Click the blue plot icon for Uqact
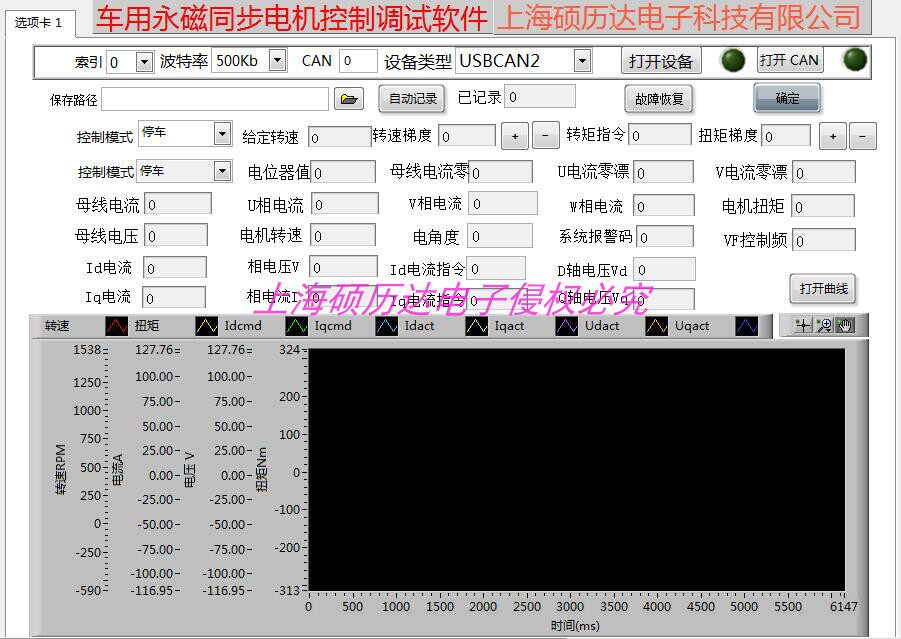The image size is (901, 639). click(x=746, y=326)
